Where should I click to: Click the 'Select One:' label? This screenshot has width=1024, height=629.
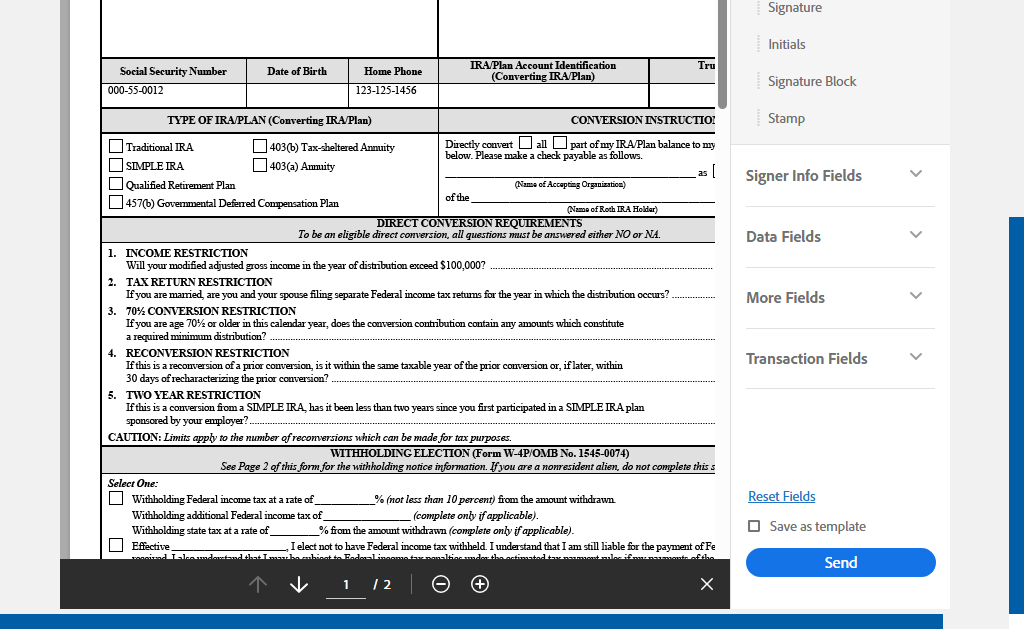pos(133,483)
